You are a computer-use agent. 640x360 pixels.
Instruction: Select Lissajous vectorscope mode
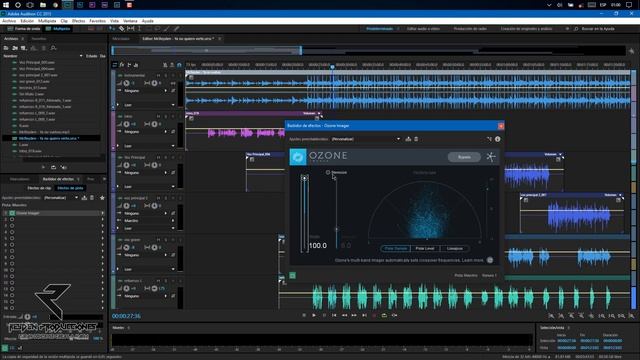[454, 248]
